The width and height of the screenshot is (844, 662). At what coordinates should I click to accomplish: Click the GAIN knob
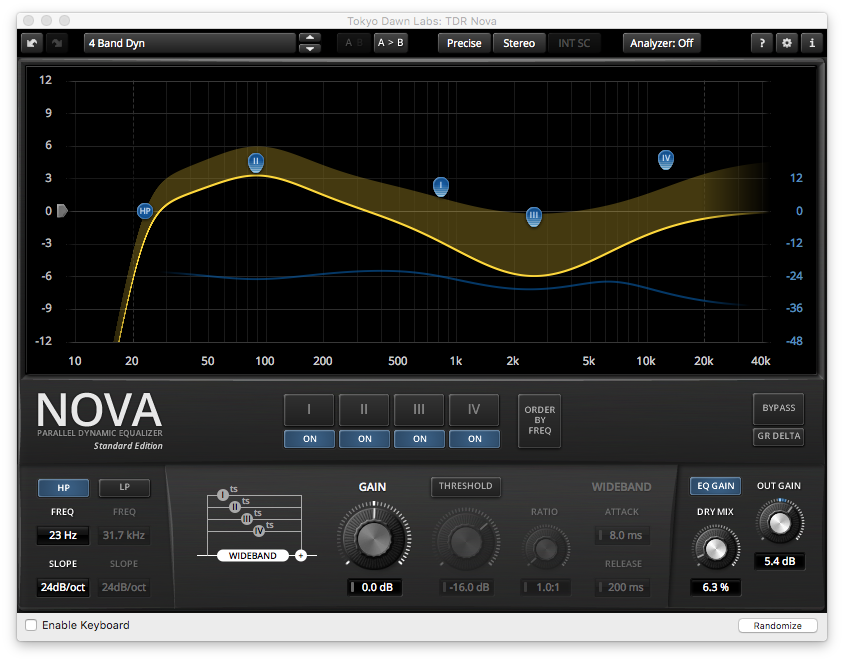[374, 536]
